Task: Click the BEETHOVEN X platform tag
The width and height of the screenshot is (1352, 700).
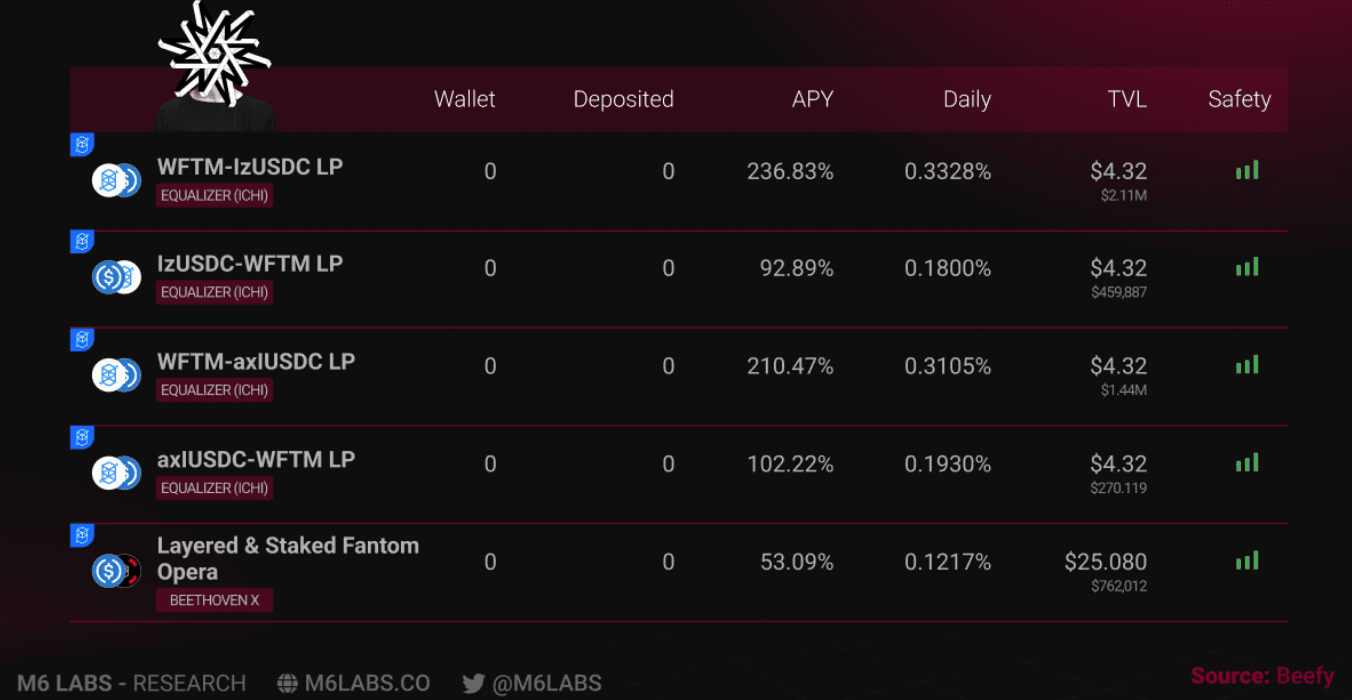Action: pyautogui.click(x=214, y=601)
